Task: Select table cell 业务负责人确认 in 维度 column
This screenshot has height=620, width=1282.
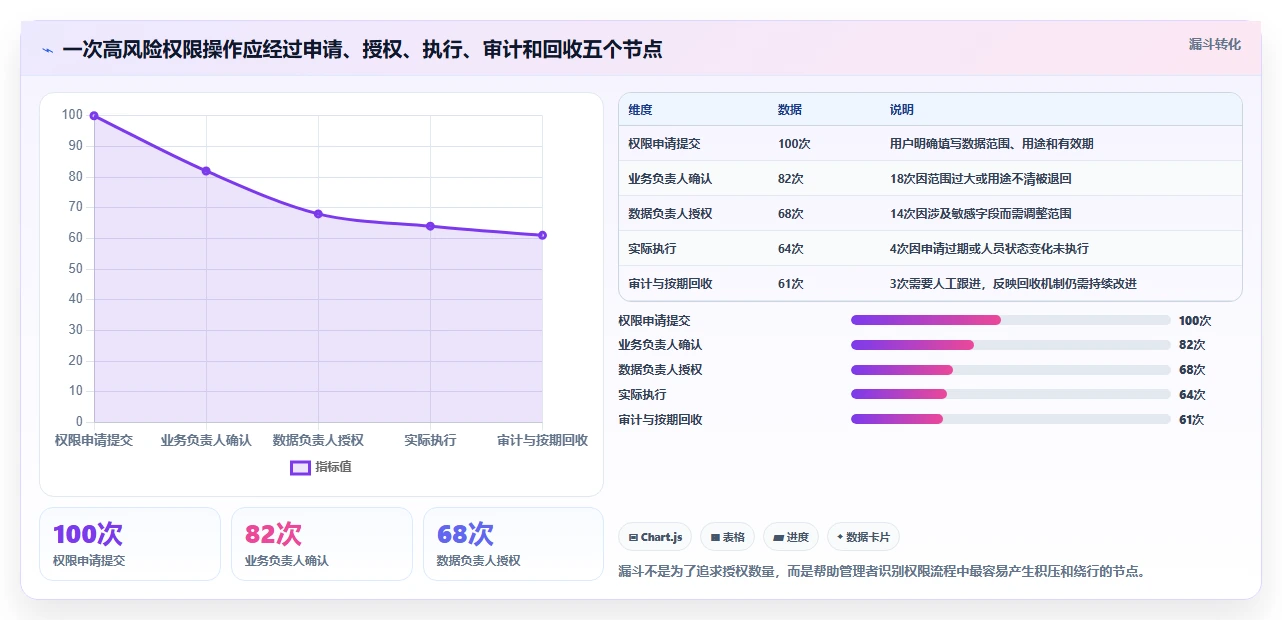Action: point(670,179)
